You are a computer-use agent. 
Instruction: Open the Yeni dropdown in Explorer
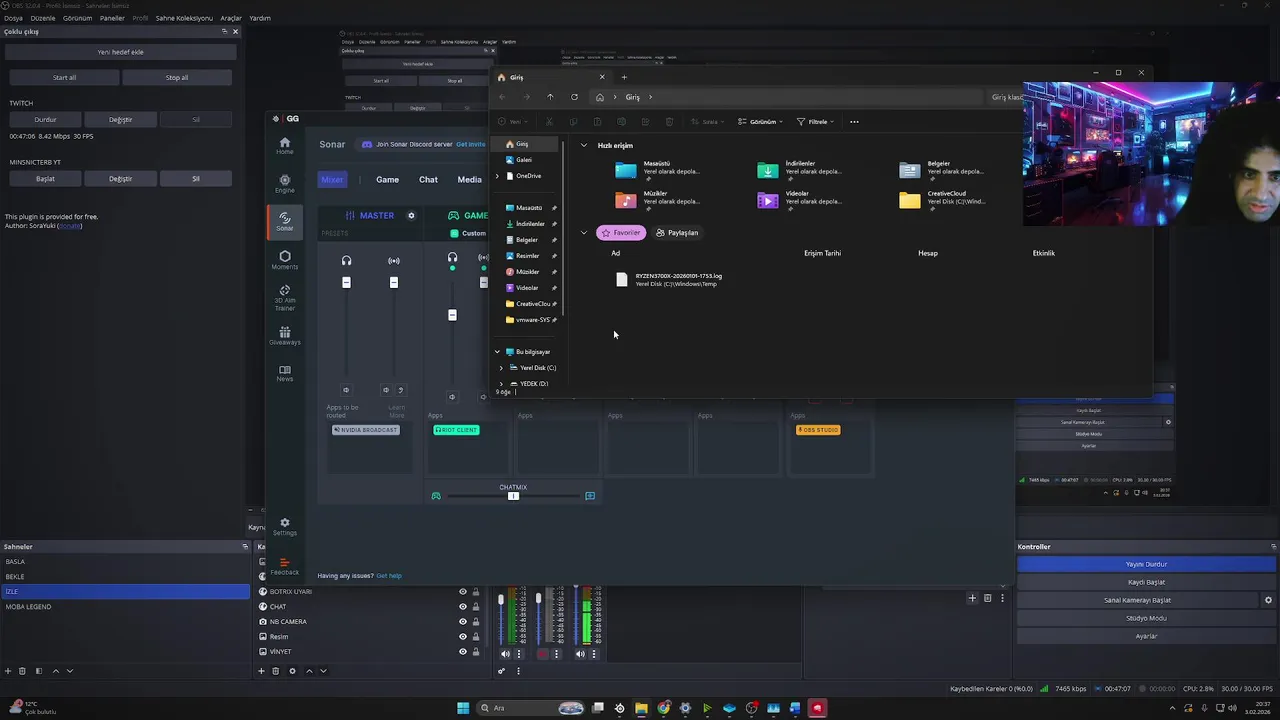pos(511,122)
